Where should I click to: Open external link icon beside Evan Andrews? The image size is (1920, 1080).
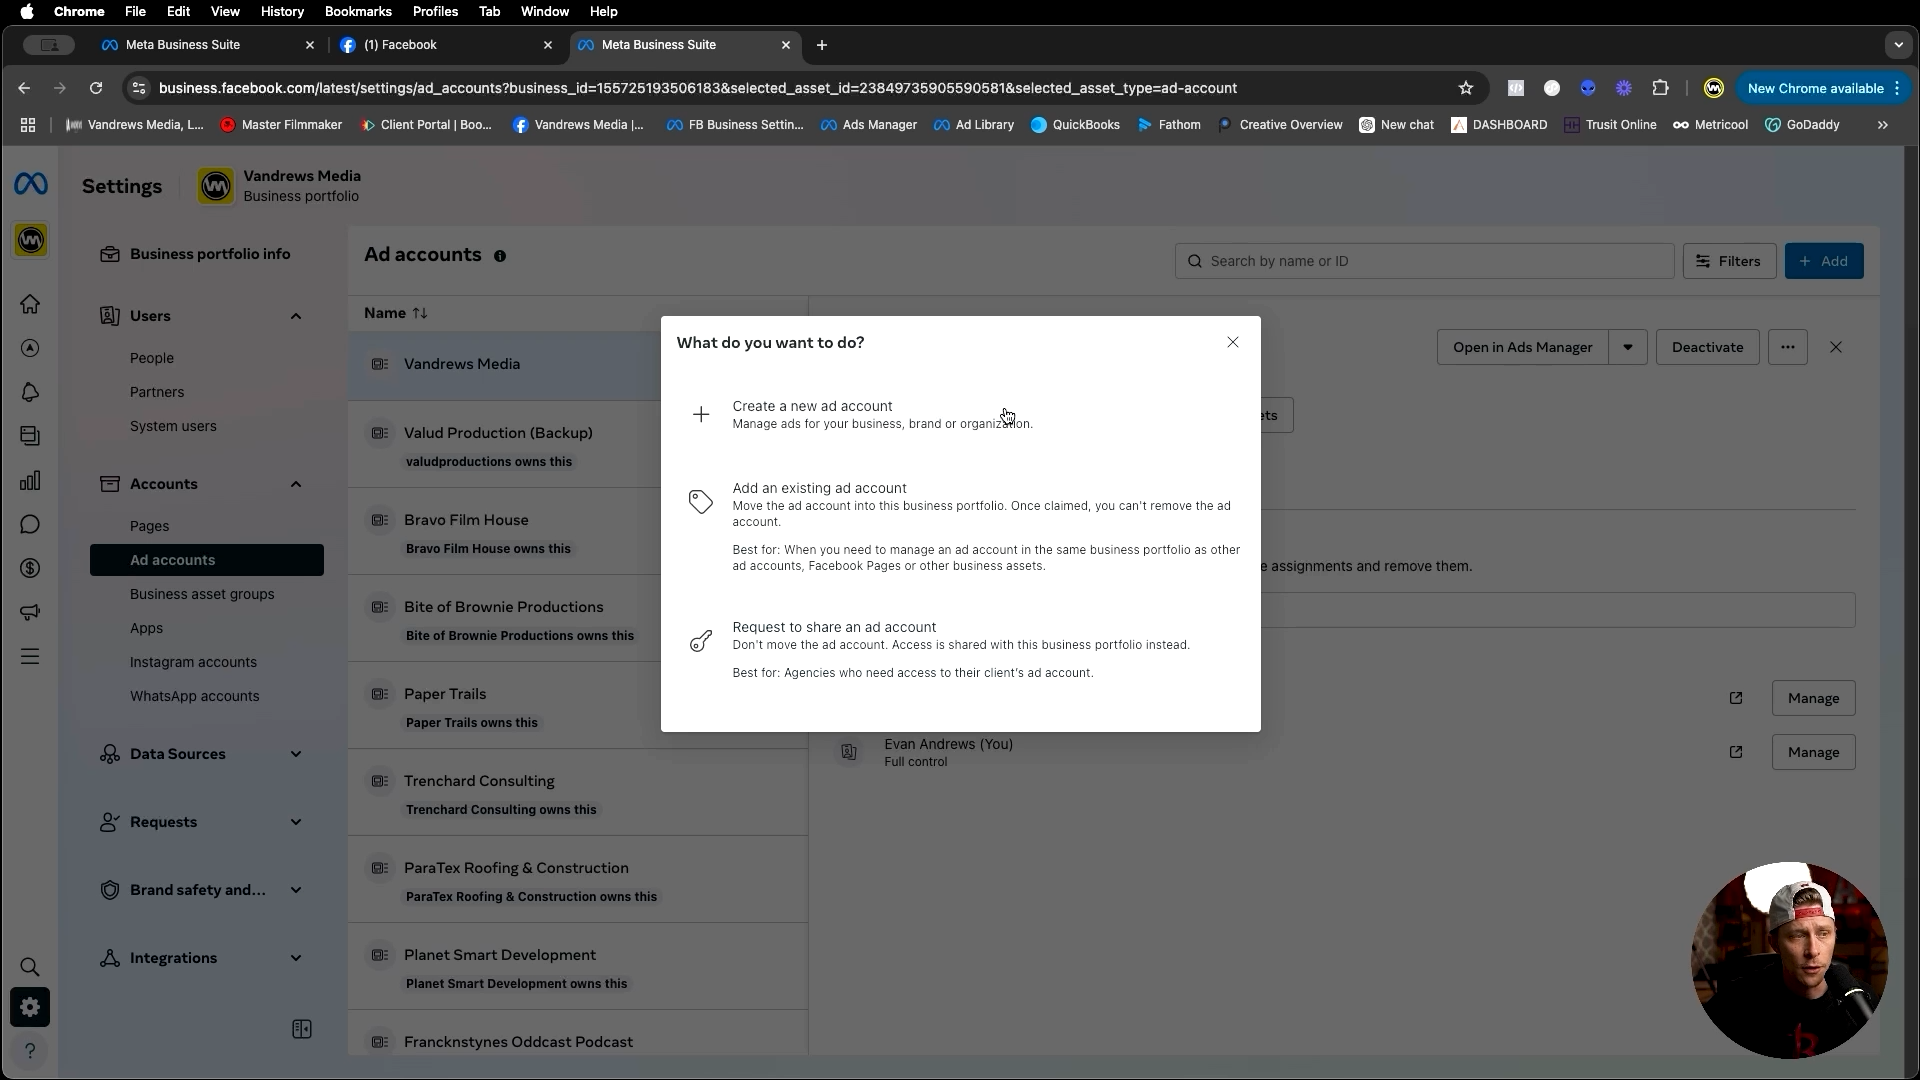(1736, 752)
